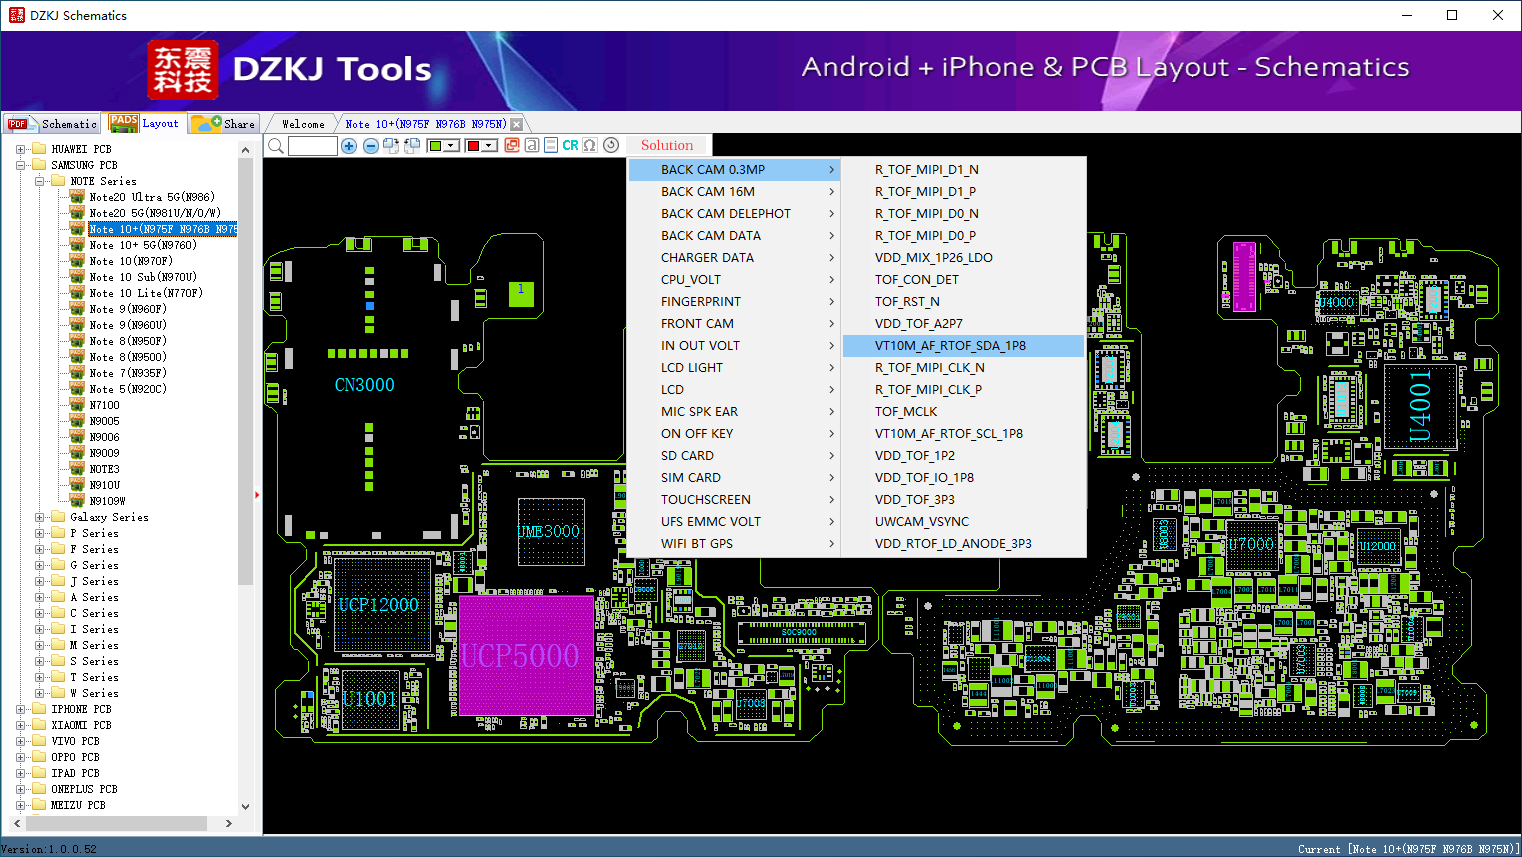Select N9109W in tree
This screenshot has height=857, width=1522.
pyautogui.click(x=107, y=501)
